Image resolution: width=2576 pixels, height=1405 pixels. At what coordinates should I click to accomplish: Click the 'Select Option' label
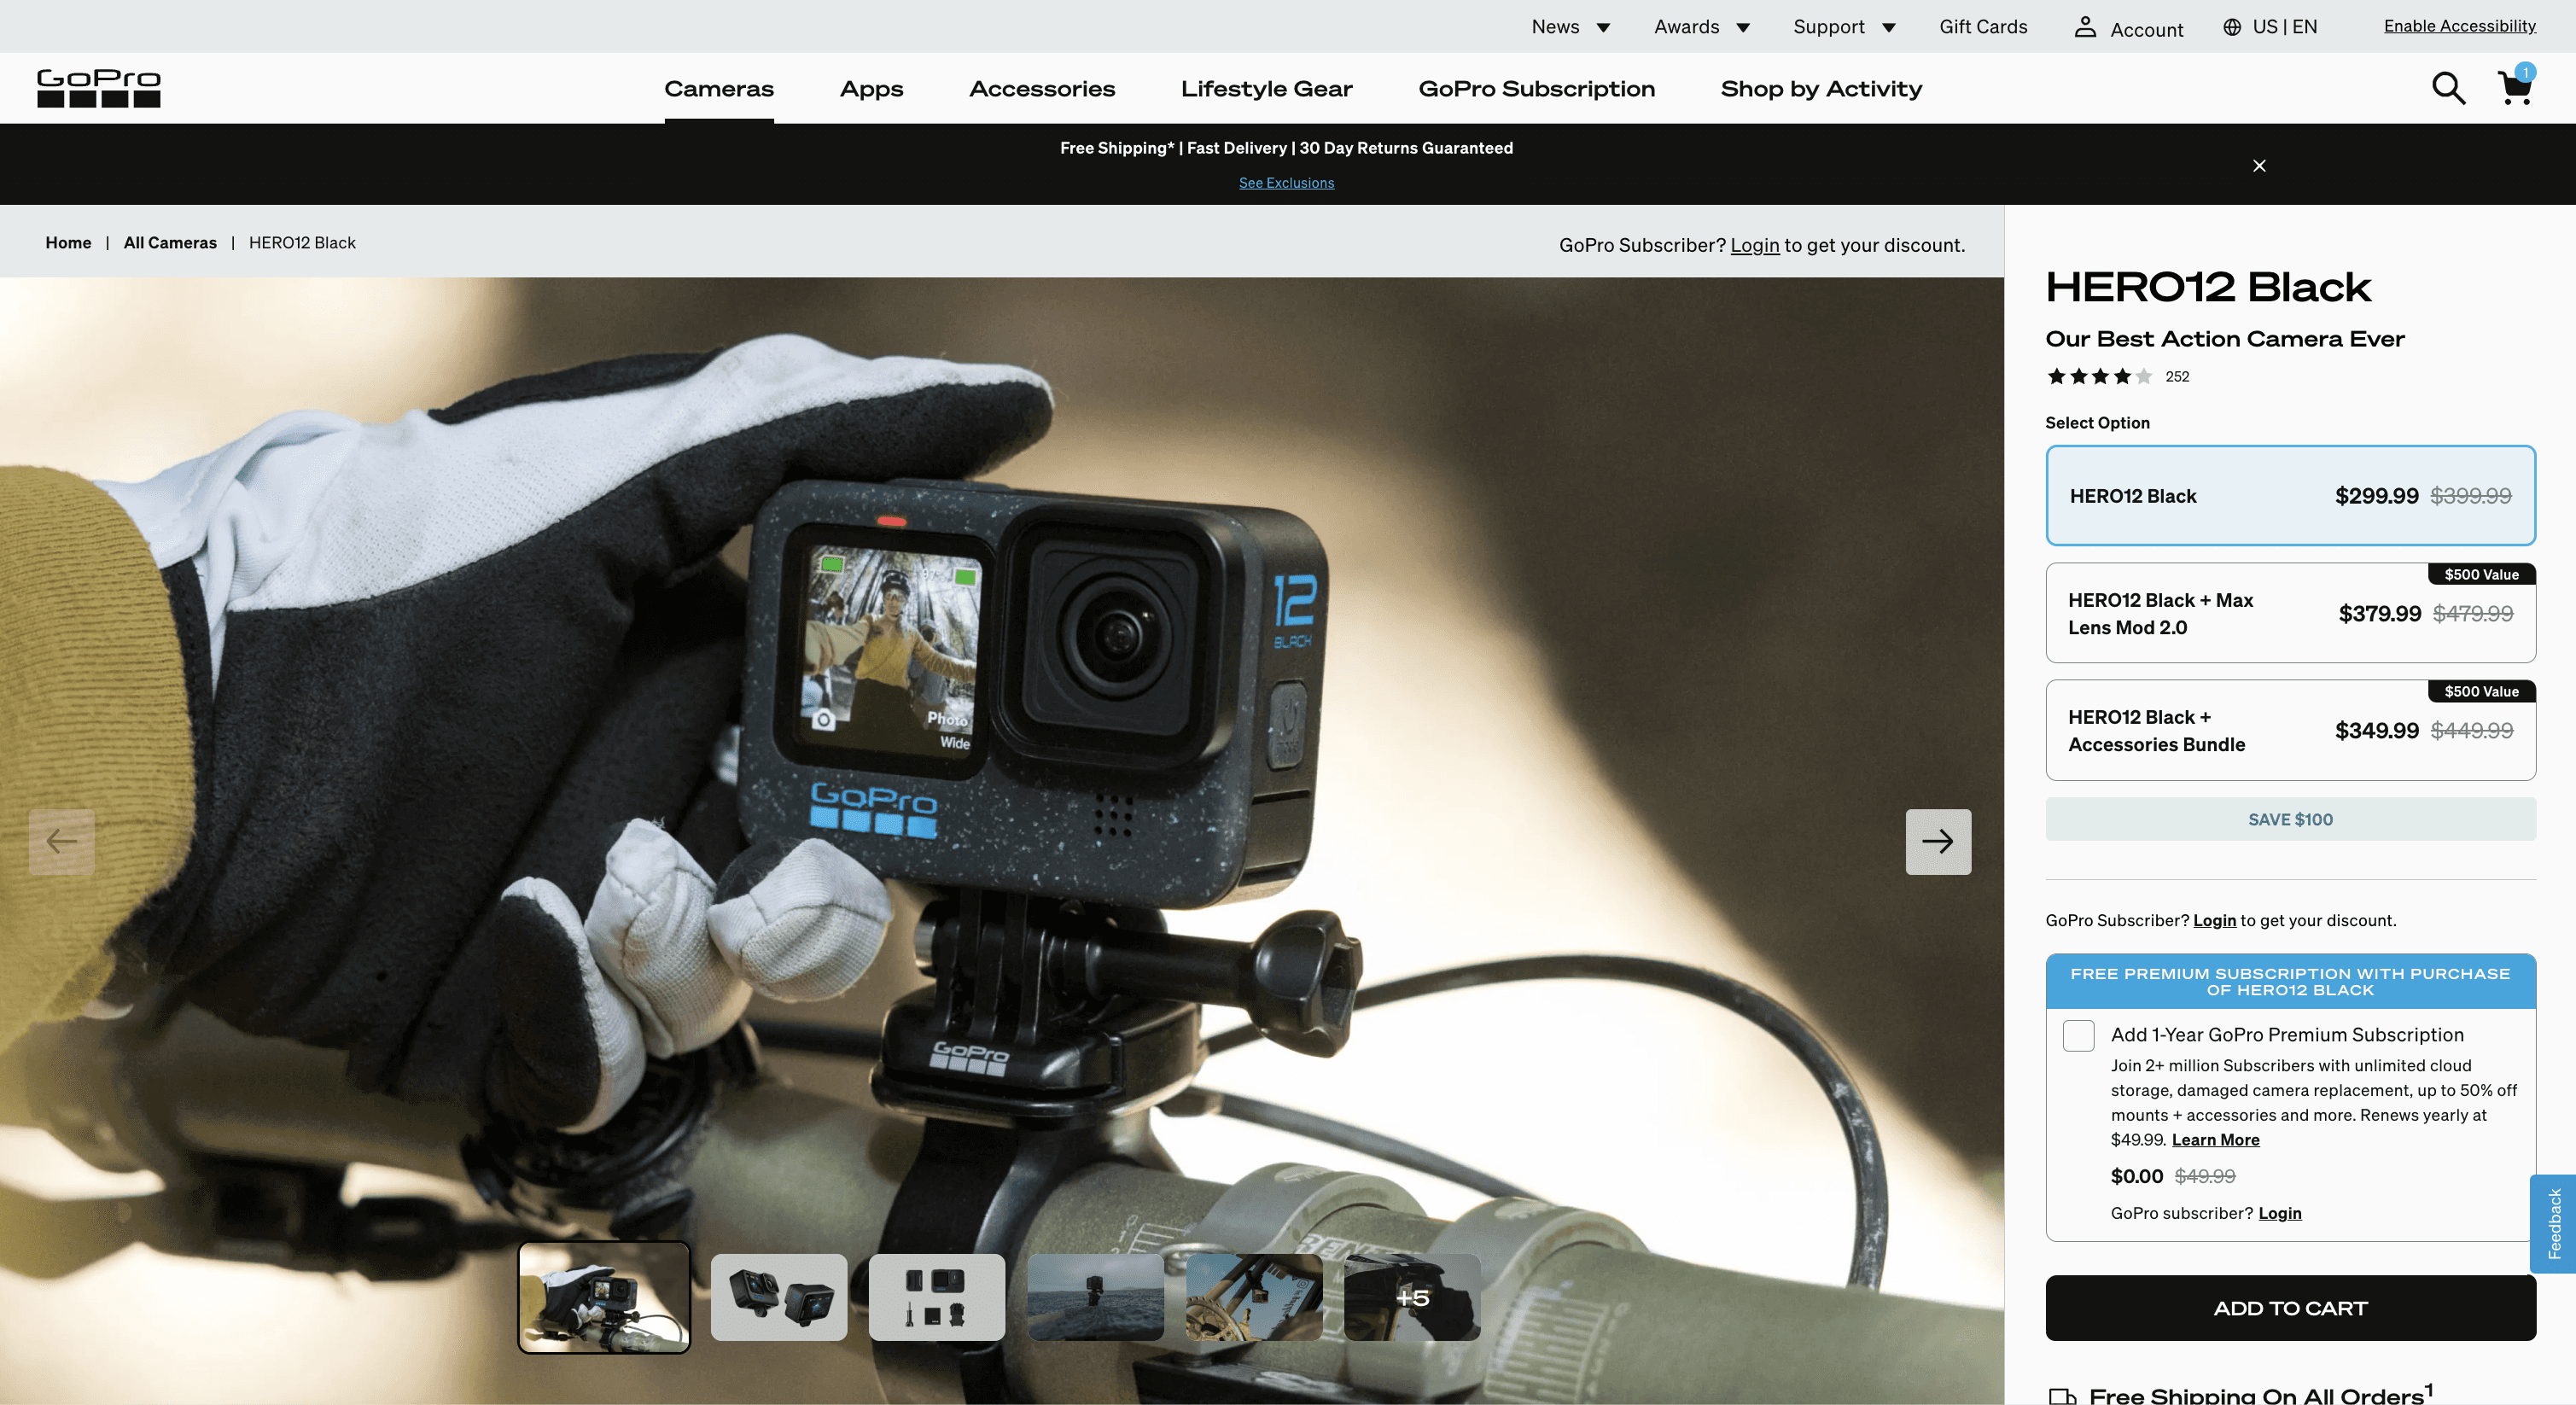point(2097,423)
